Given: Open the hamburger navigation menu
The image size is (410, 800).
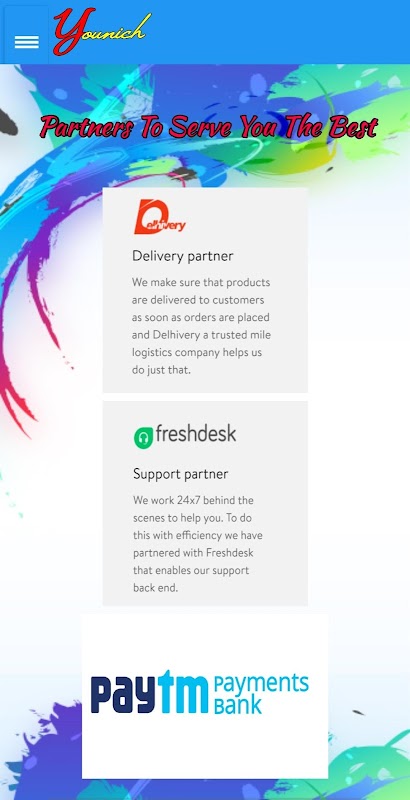Looking at the screenshot, I should [27, 42].
